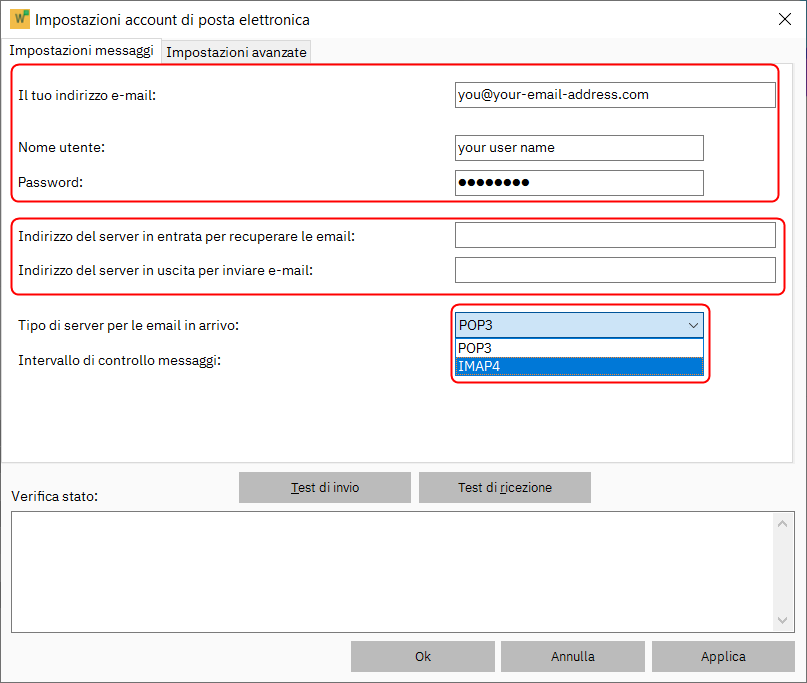Click the e-mail address input field
The height and width of the screenshot is (683, 807).
coord(614,95)
